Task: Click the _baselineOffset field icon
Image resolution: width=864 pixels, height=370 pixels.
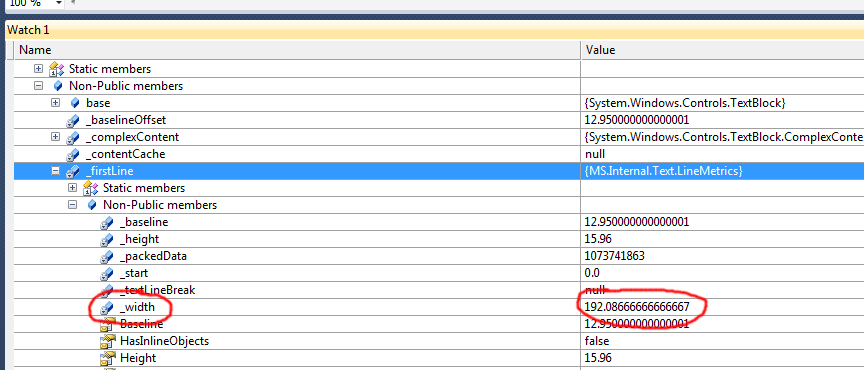Action: pos(73,120)
